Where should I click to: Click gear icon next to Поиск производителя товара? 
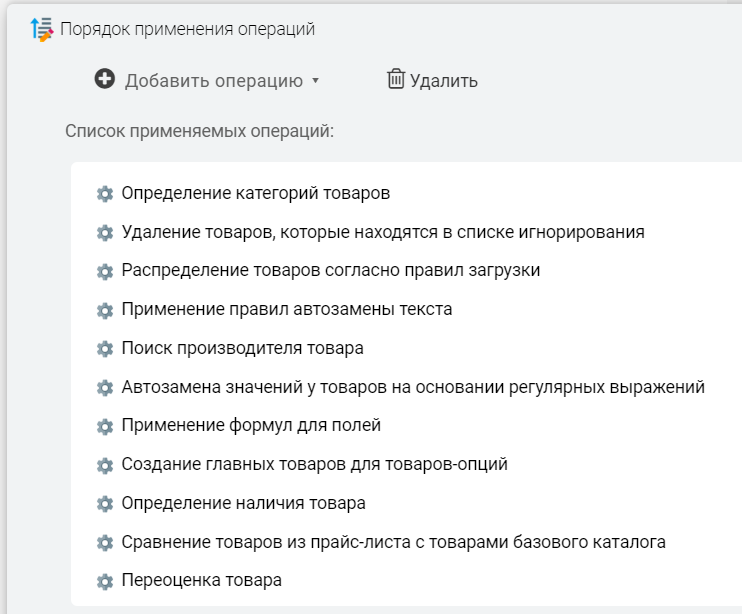(104, 349)
